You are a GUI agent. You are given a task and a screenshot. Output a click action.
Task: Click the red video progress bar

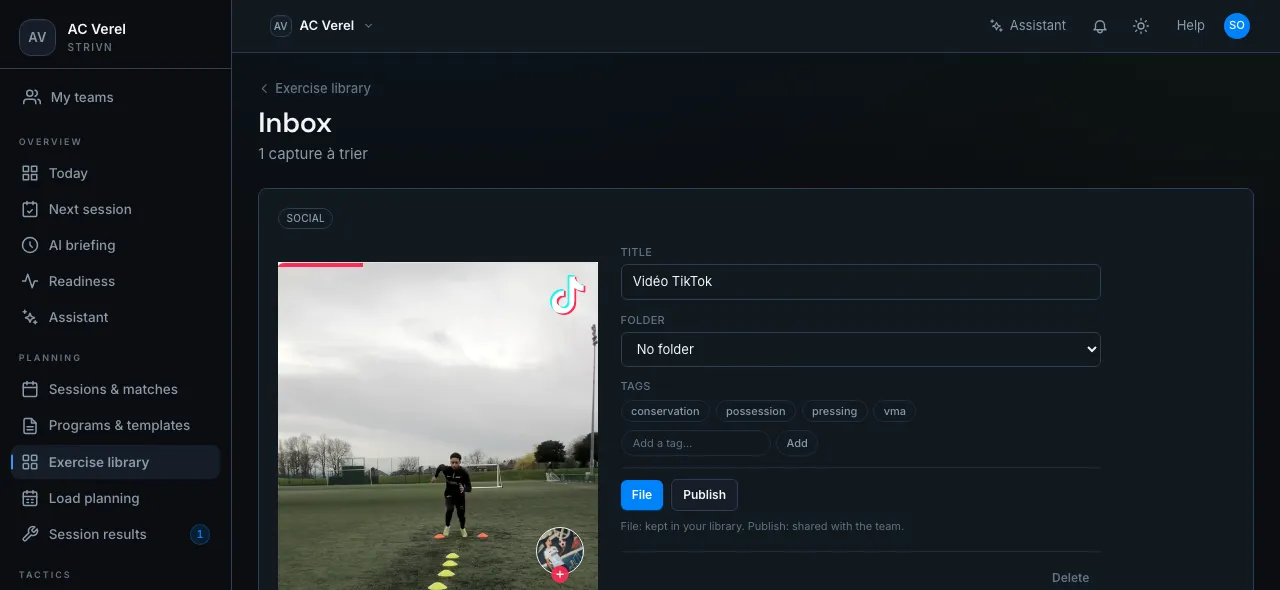[x=320, y=264]
